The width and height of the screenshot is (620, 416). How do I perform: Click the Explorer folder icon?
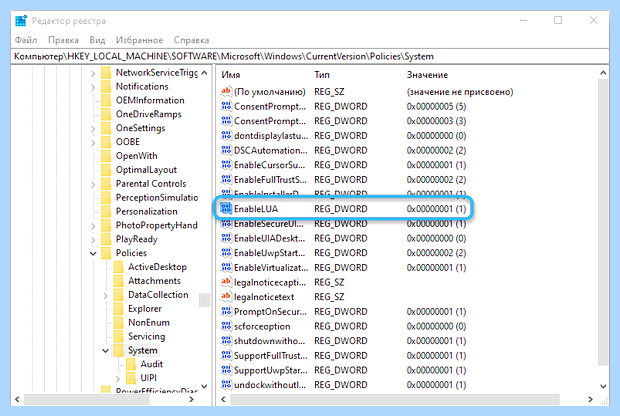(x=118, y=309)
